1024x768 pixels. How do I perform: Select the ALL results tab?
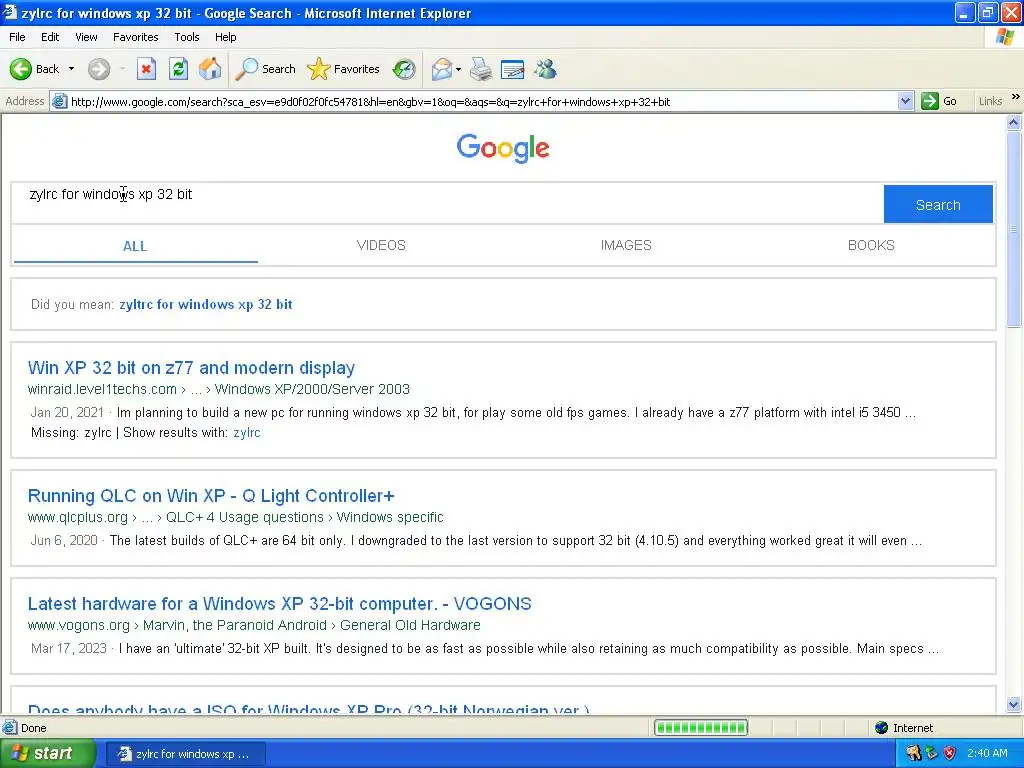[x=135, y=246]
